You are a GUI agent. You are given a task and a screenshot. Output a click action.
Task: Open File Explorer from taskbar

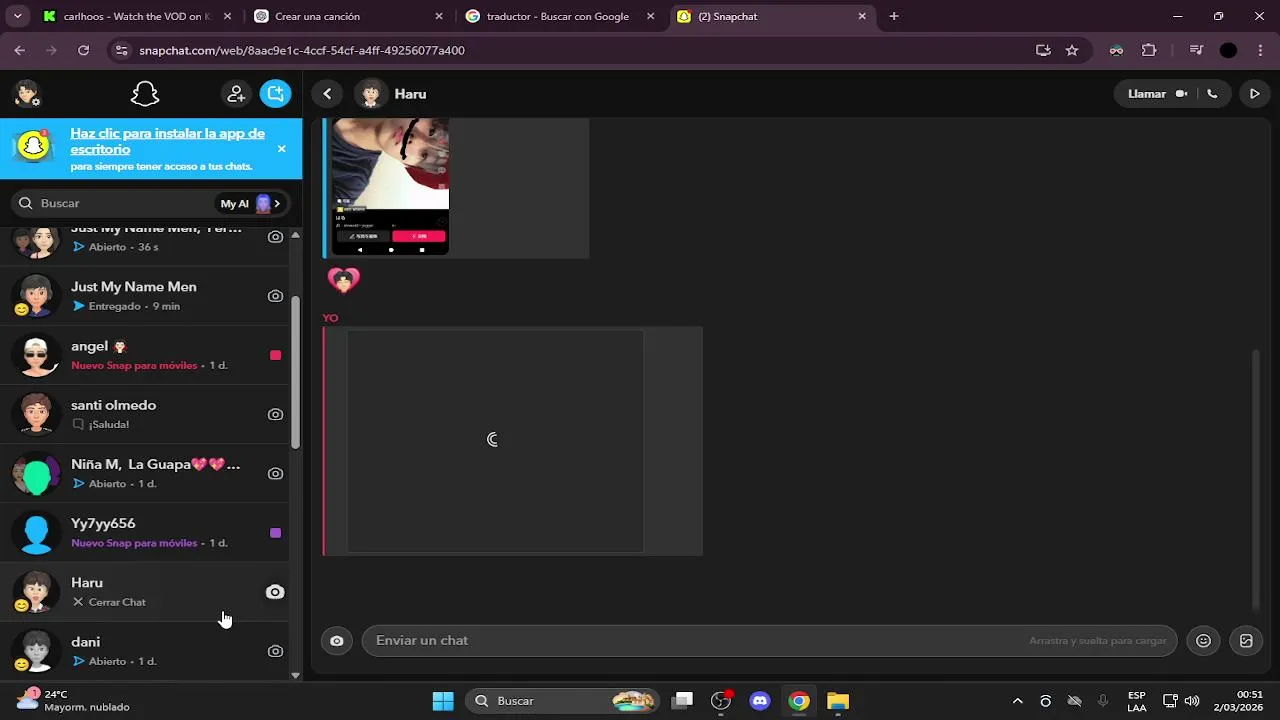838,701
